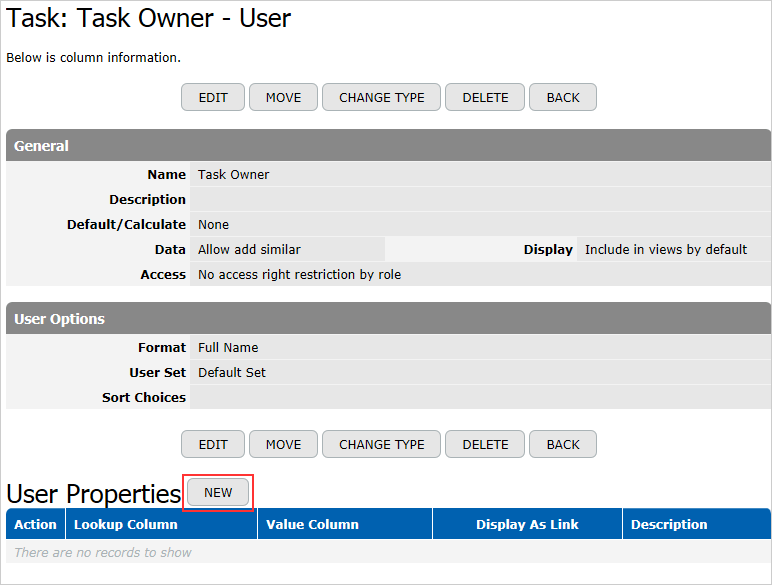The height and width of the screenshot is (585, 772).
Task: Click the Data label in General section
Action: tap(170, 250)
